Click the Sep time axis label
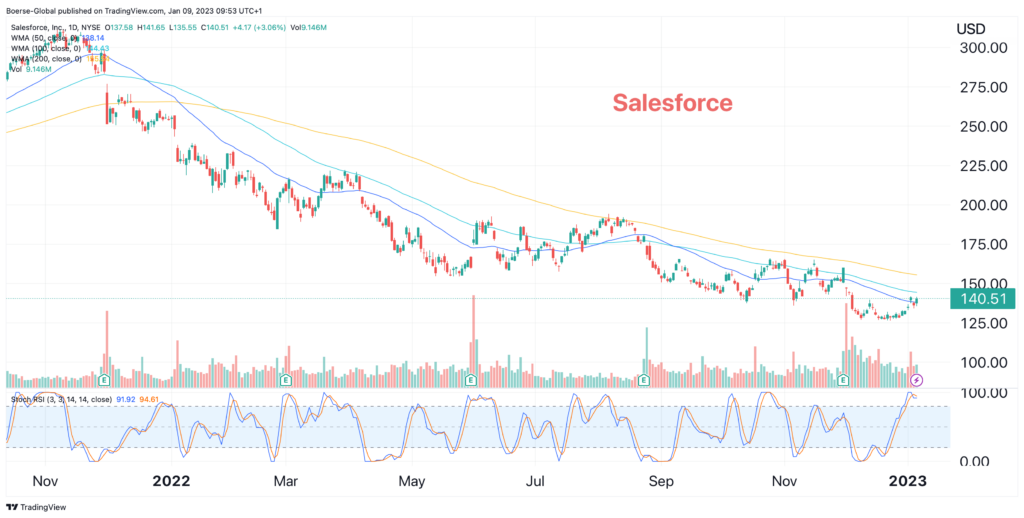The height and width of the screenshot is (518, 1024). coord(660,481)
